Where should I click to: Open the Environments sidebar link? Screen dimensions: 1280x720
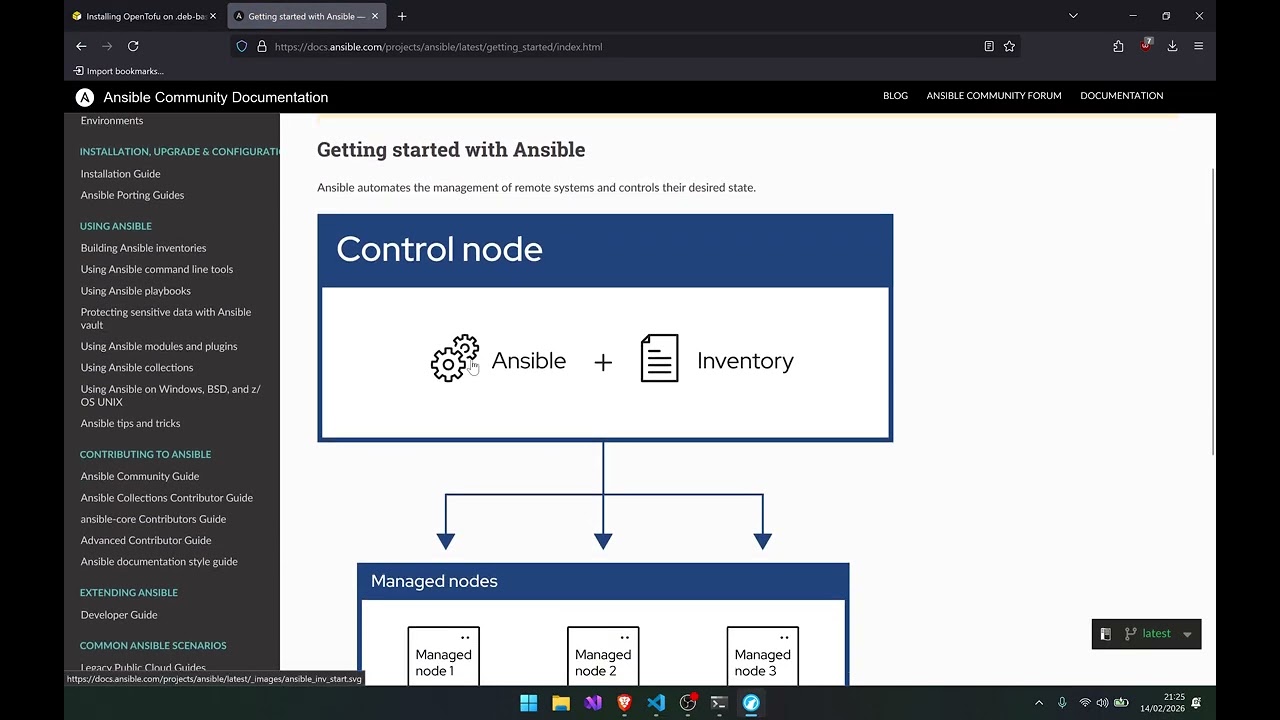pos(112,121)
